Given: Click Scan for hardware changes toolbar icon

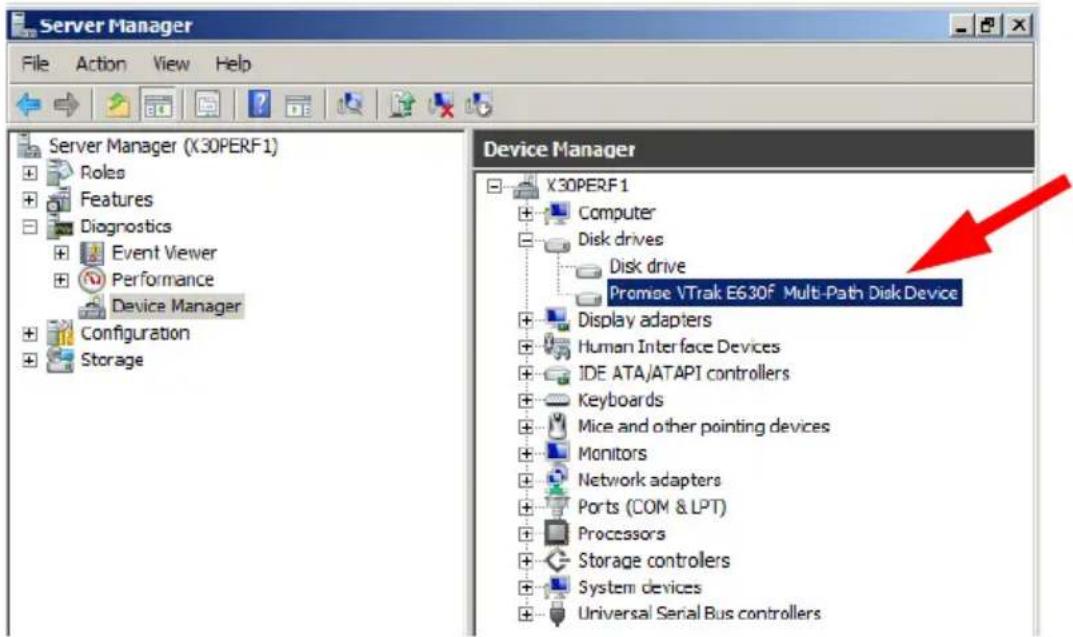Looking at the screenshot, I should click(350, 105).
